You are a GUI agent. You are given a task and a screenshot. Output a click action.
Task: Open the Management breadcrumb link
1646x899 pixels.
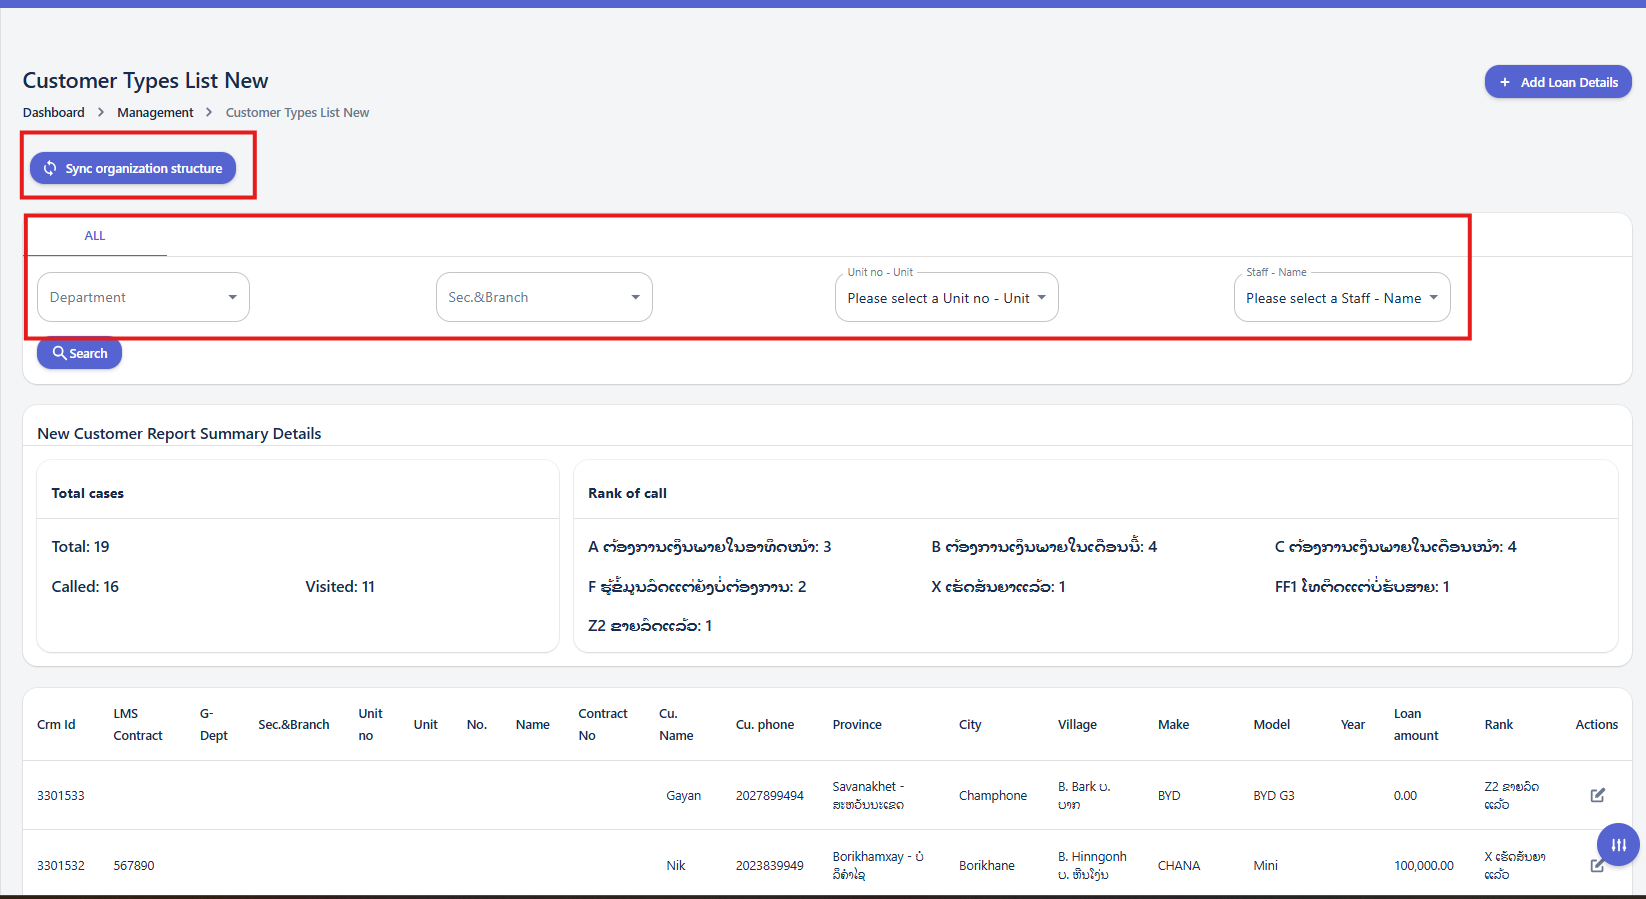(155, 113)
